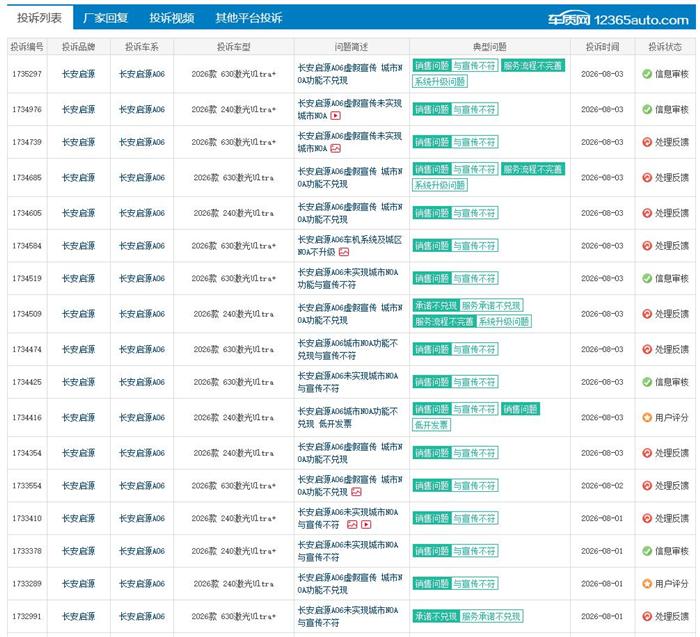Image resolution: width=700 pixels, height=637 pixels.
Task: Click the 与宣传不符 tag in row 1734474
Action: pyautogui.click(x=474, y=349)
